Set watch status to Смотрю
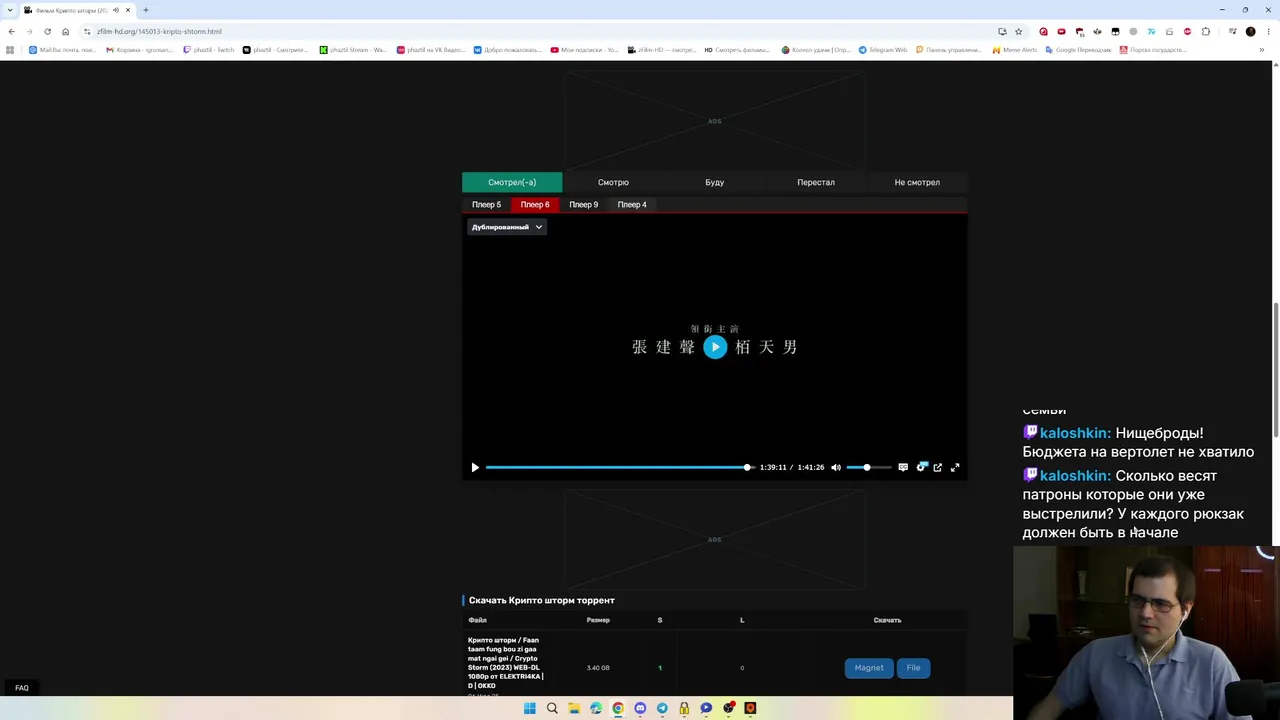Screen dimensions: 1280x720 point(613,182)
